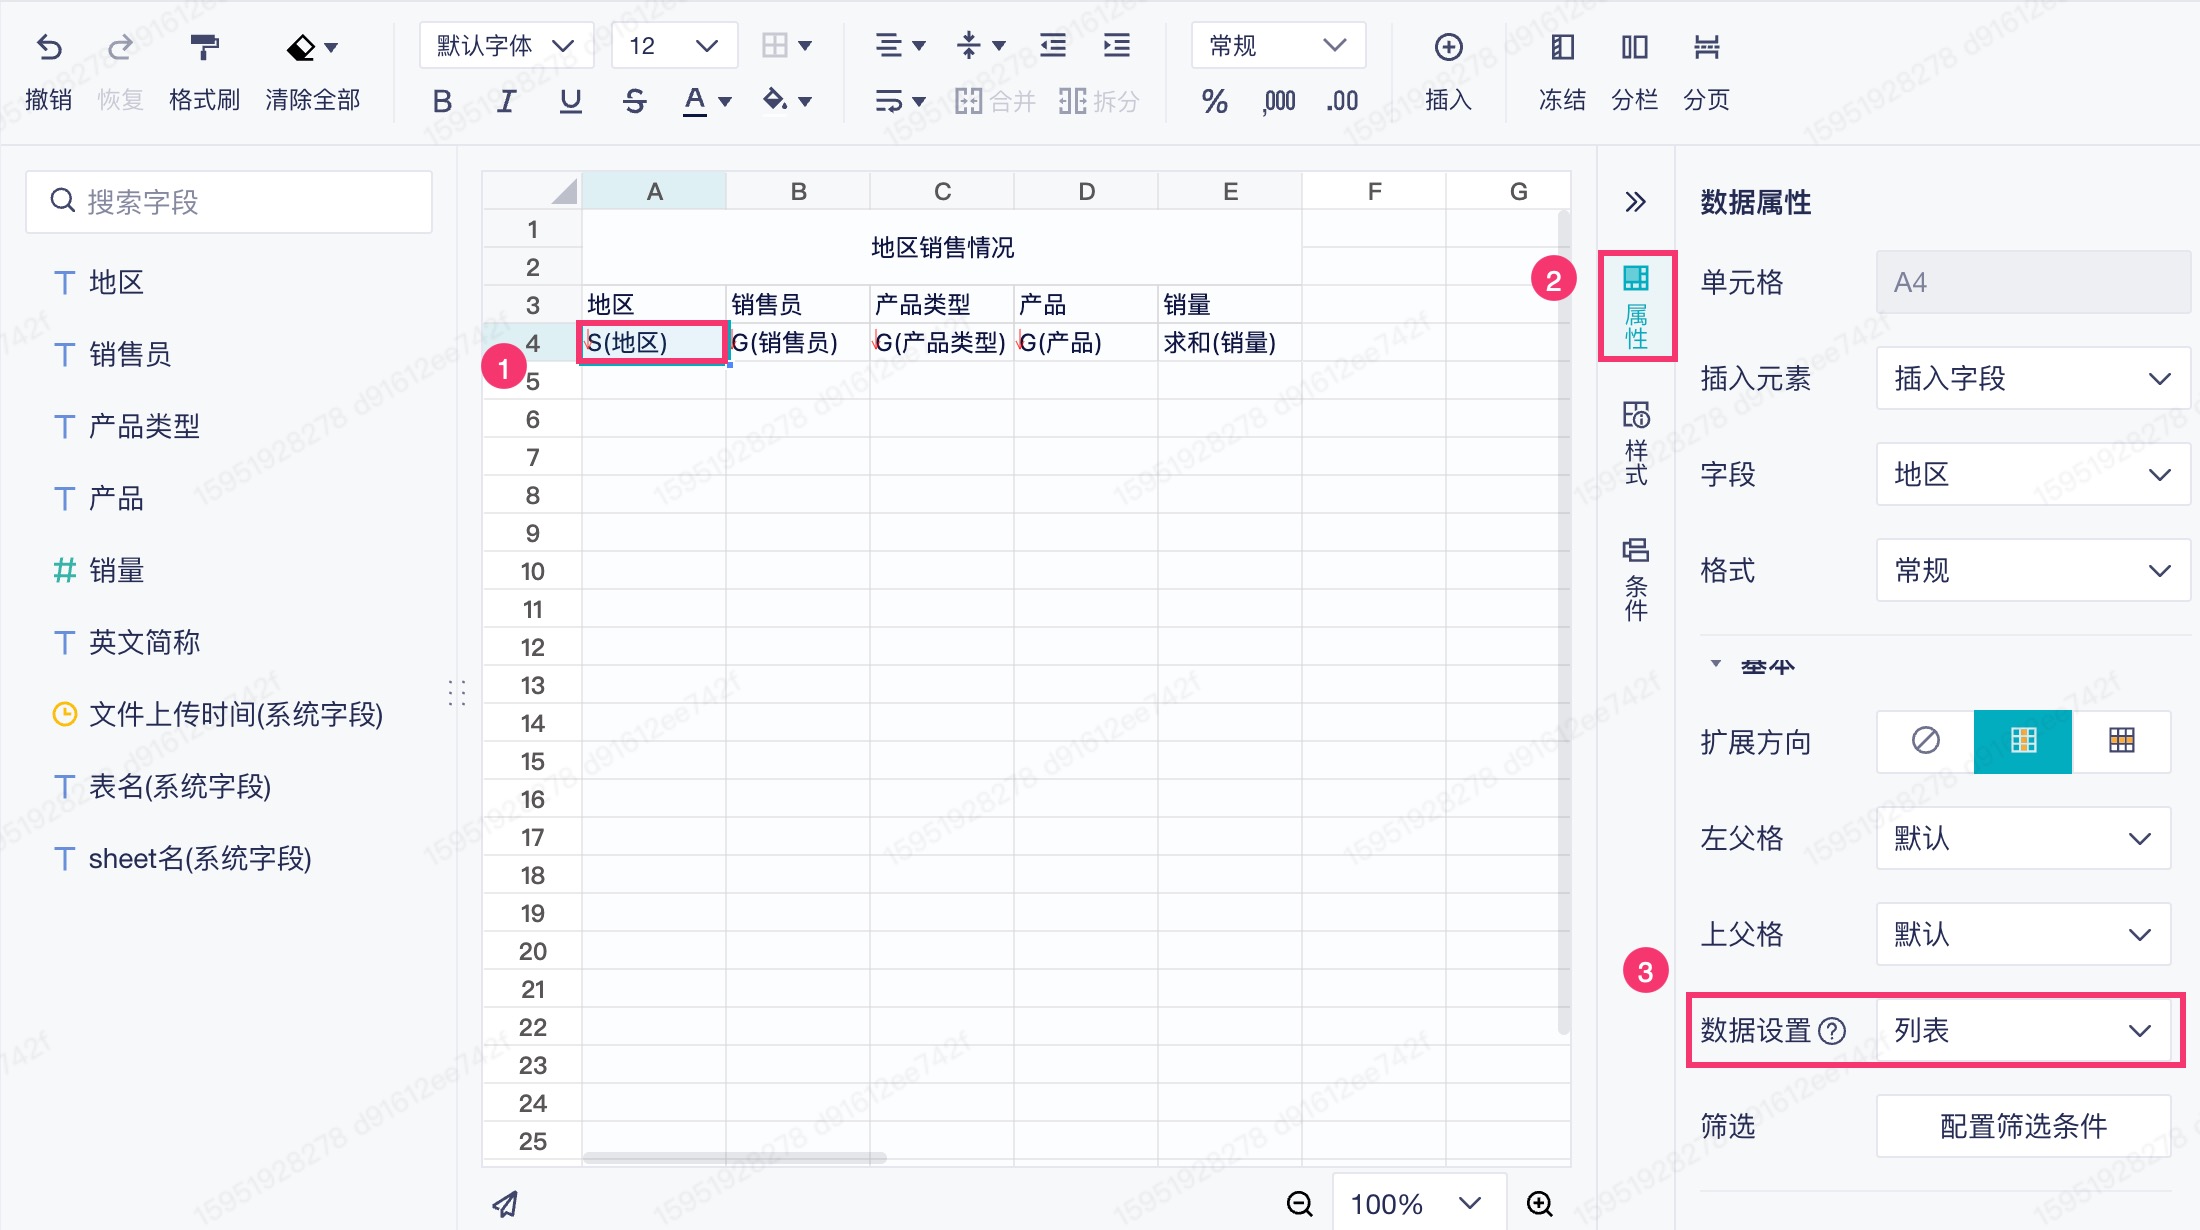Viewport: 2200px width, 1230px height.
Task: Set expand direction to none
Action: coord(1925,741)
